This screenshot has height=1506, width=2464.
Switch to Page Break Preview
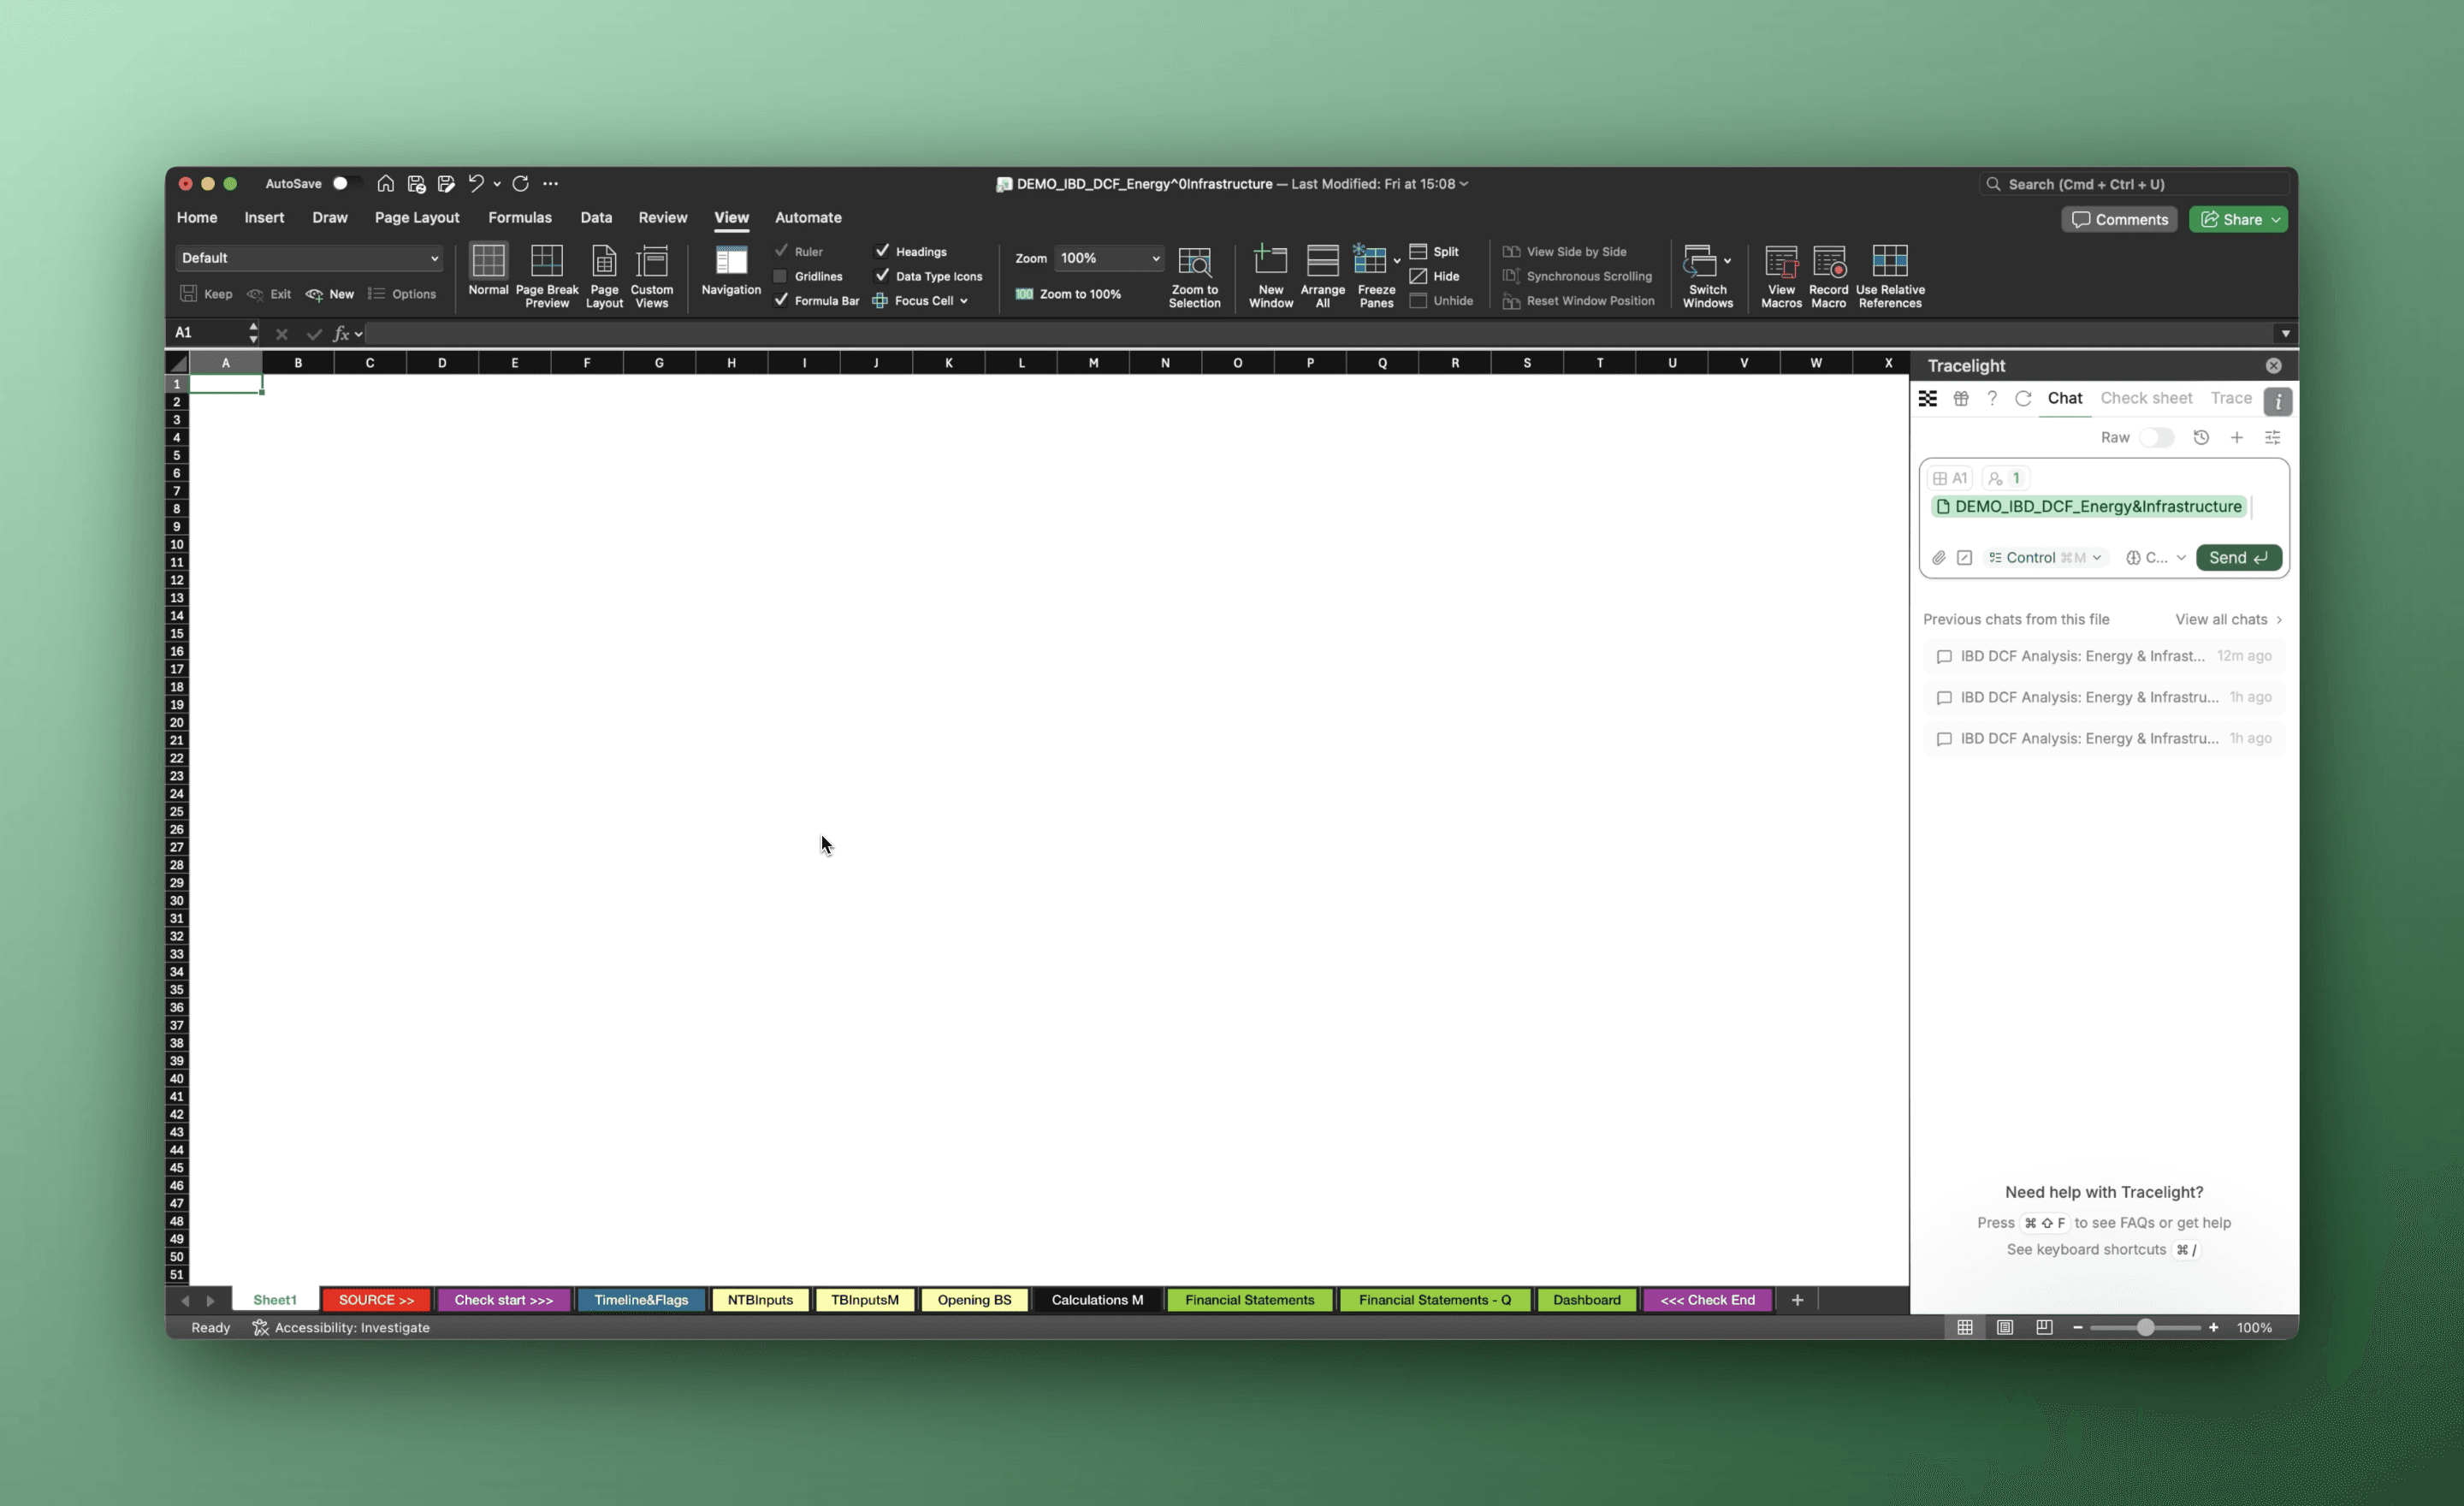pos(546,261)
